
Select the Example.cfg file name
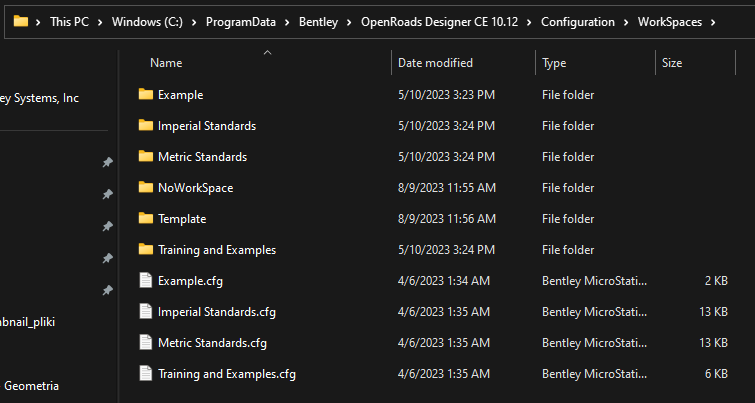190,281
